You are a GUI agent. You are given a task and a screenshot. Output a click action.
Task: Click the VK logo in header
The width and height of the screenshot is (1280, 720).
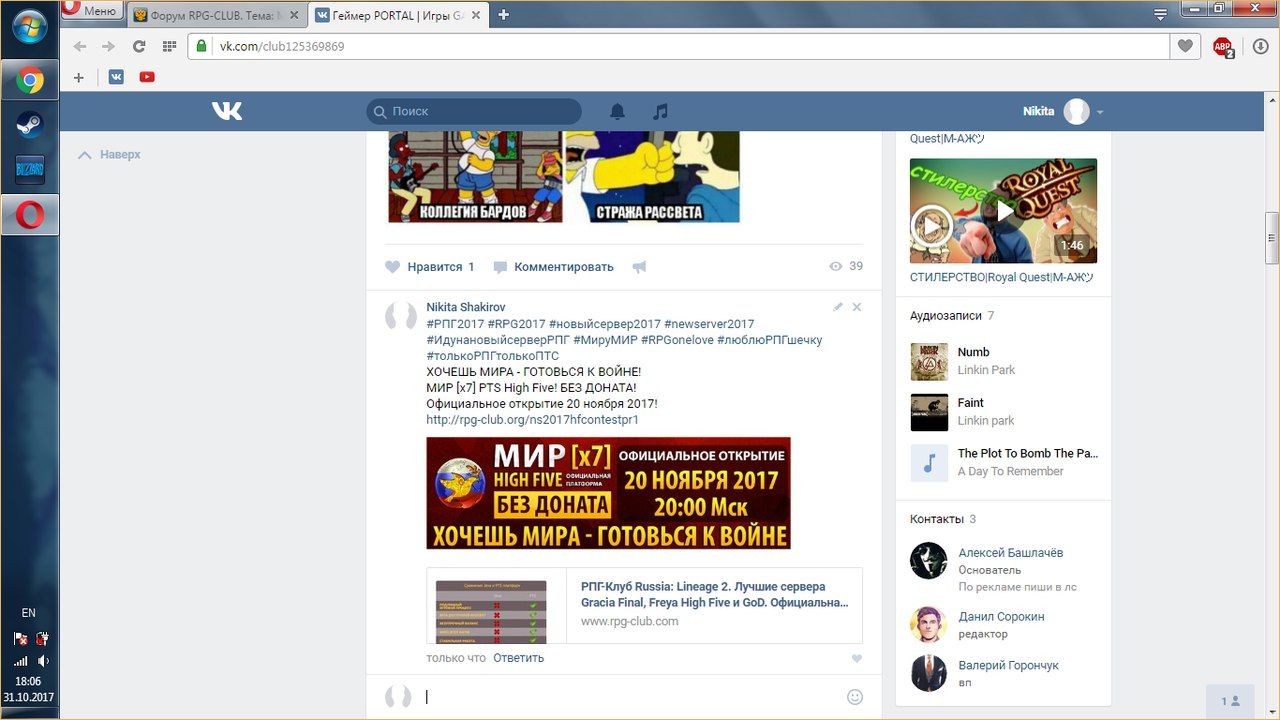(x=227, y=111)
